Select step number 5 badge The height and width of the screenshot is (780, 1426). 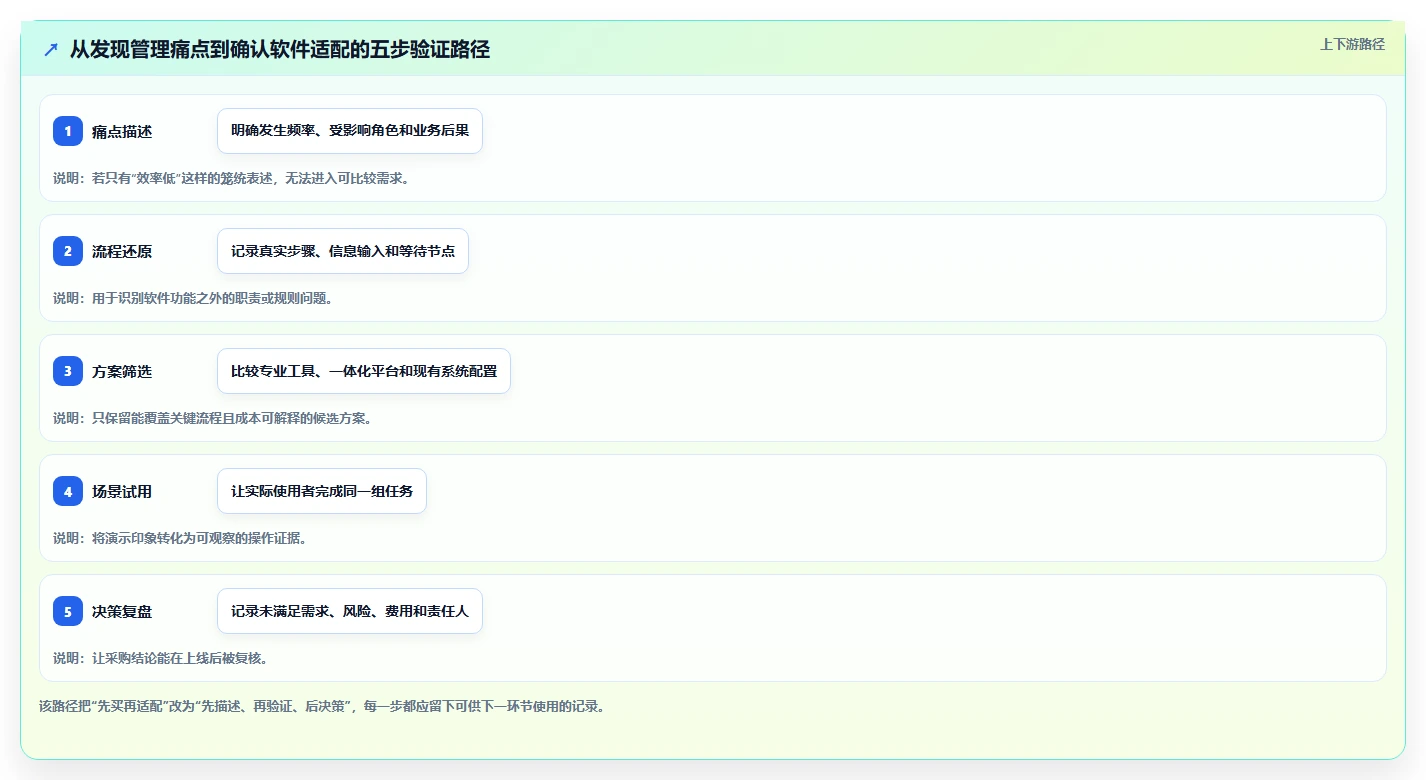pos(68,611)
